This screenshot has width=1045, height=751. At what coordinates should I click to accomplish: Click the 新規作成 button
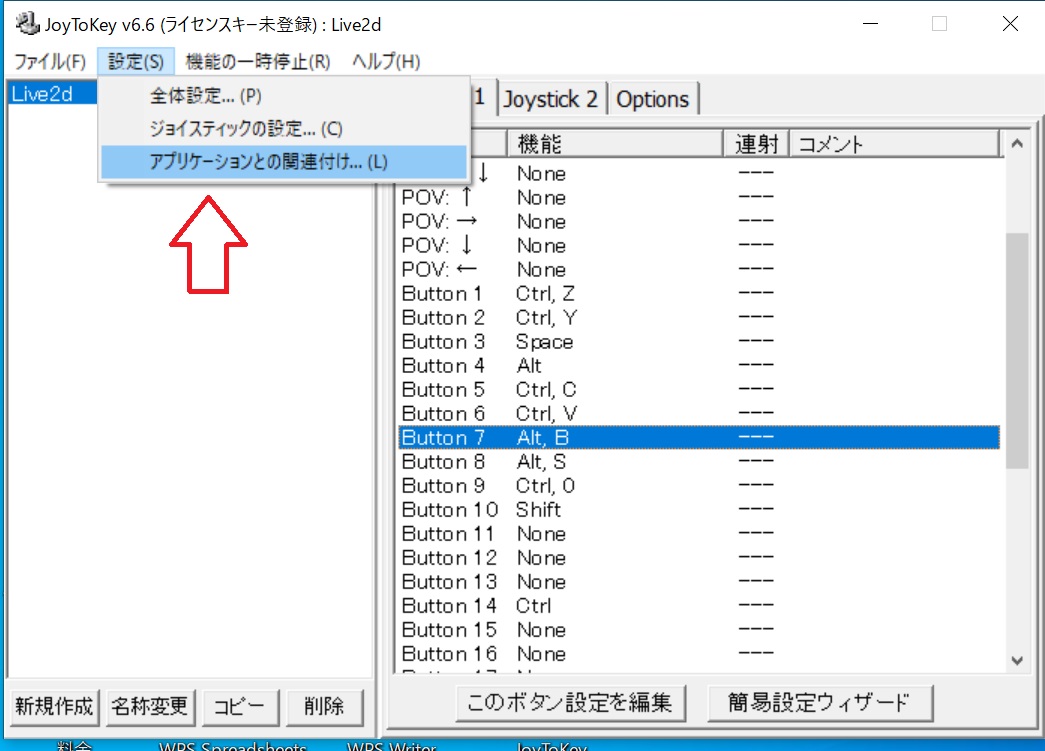53,705
